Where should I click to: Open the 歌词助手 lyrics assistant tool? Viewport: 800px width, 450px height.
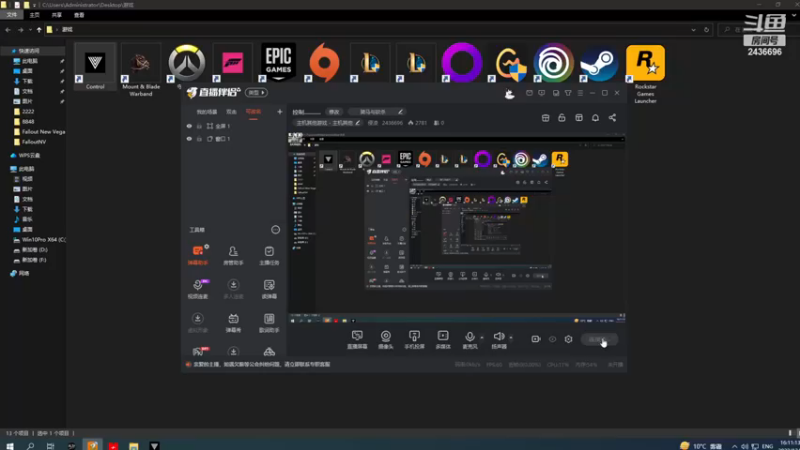269,322
